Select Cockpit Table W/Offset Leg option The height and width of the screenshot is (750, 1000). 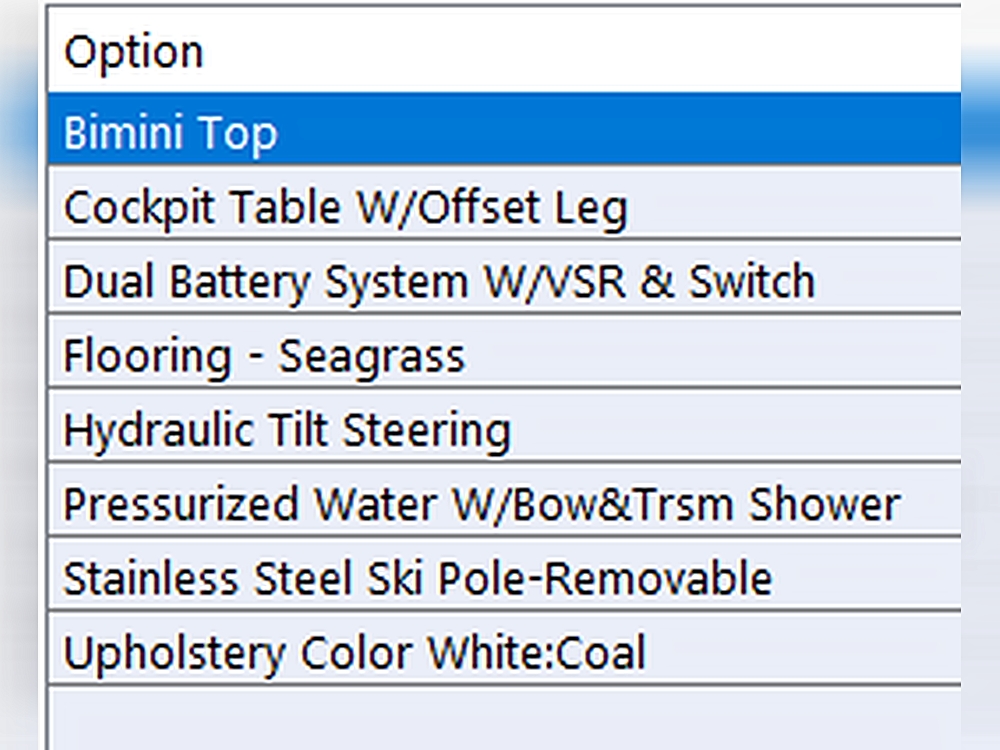click(345, 208)
